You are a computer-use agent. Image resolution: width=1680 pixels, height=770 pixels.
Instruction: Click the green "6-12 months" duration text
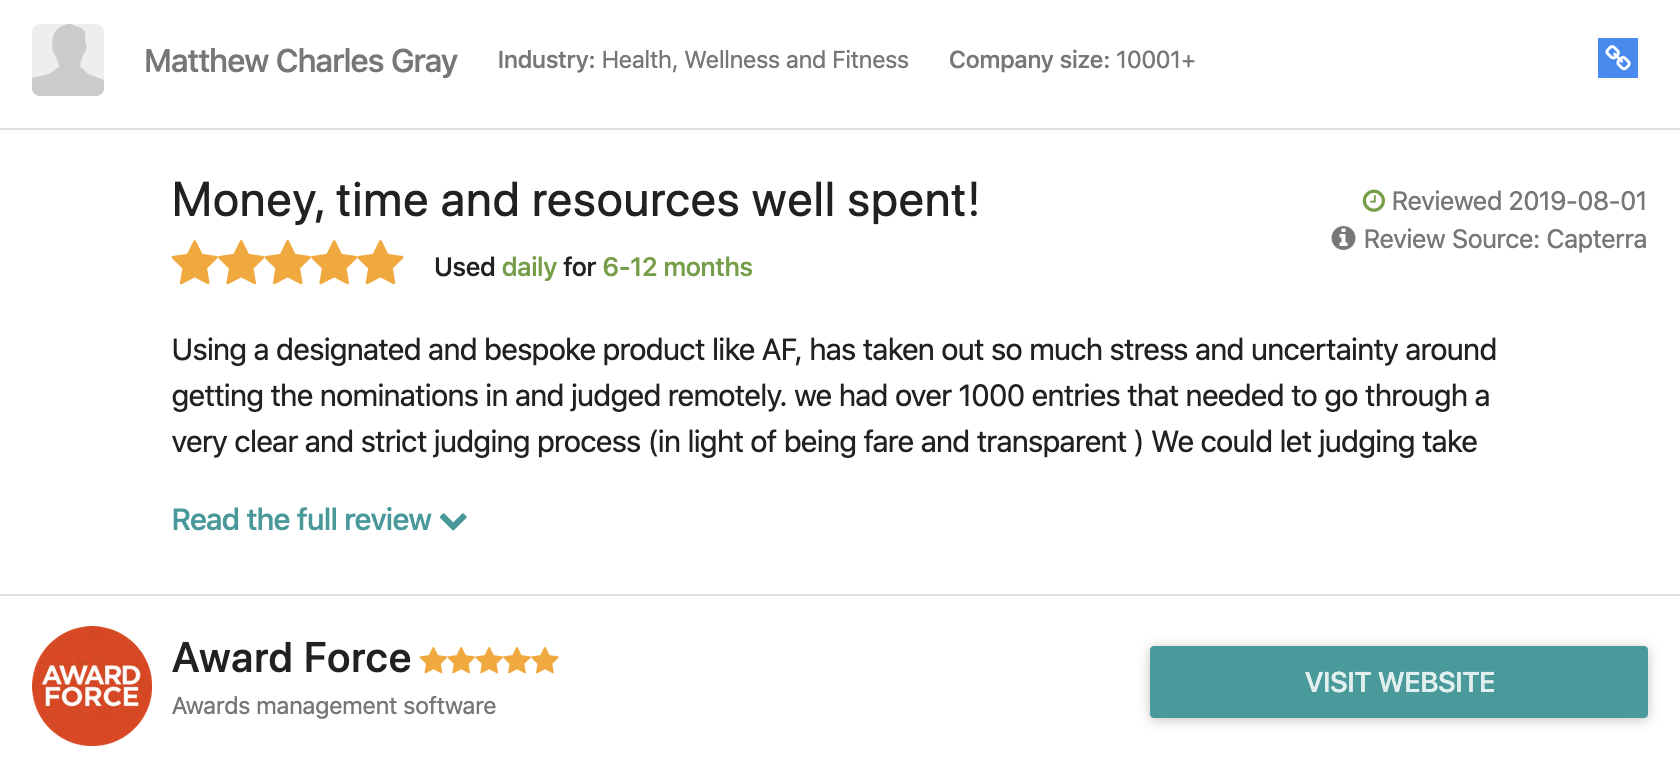[x=677, y=267]
